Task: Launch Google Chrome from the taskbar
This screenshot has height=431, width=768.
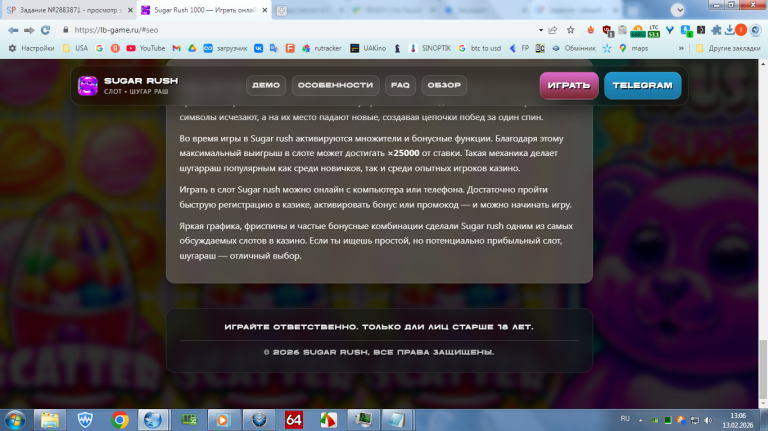Action: tap(119, 420)
